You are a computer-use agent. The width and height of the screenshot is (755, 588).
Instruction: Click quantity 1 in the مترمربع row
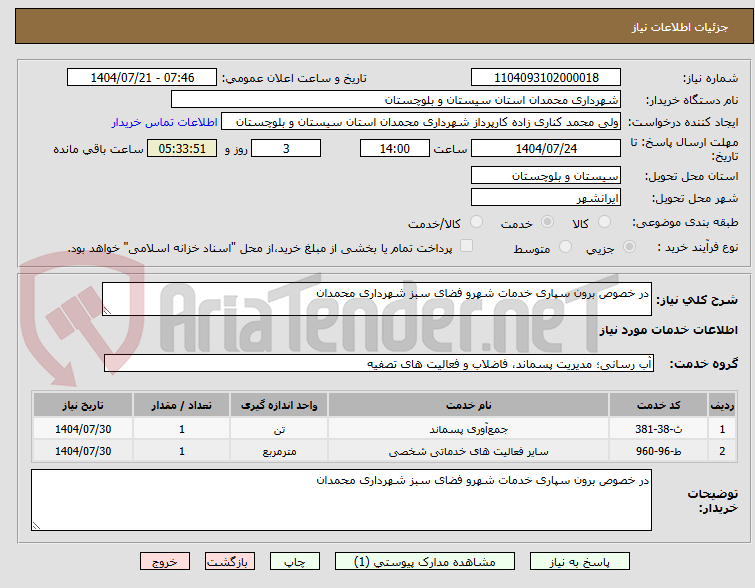point(182,451)
